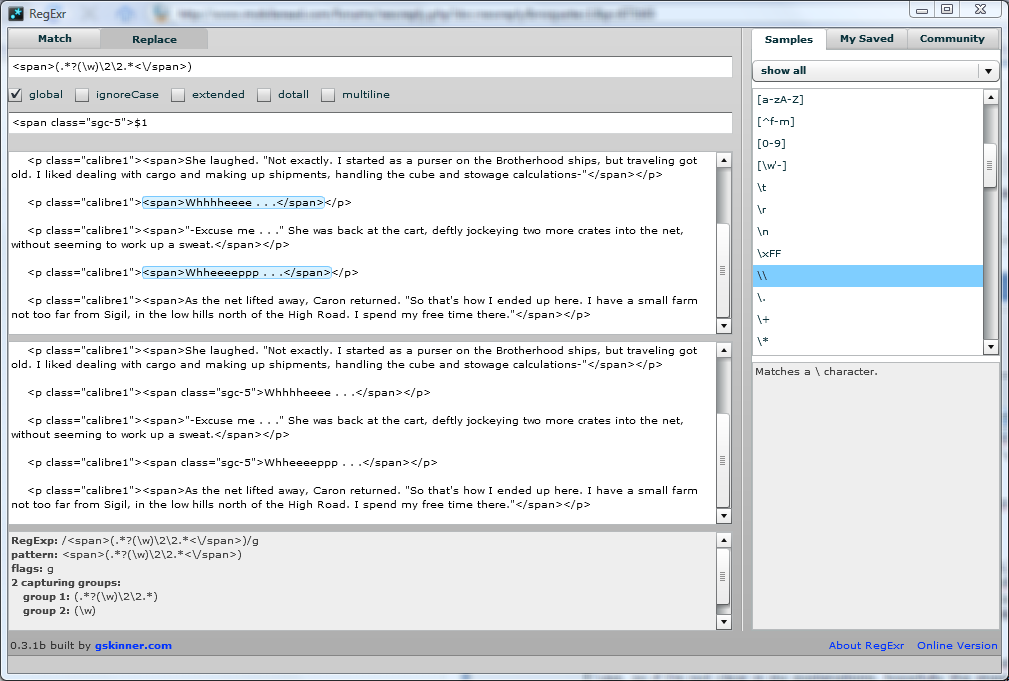The image size is (1009, 681).
Task: Close the RegExr window
Action: [980, 10]
